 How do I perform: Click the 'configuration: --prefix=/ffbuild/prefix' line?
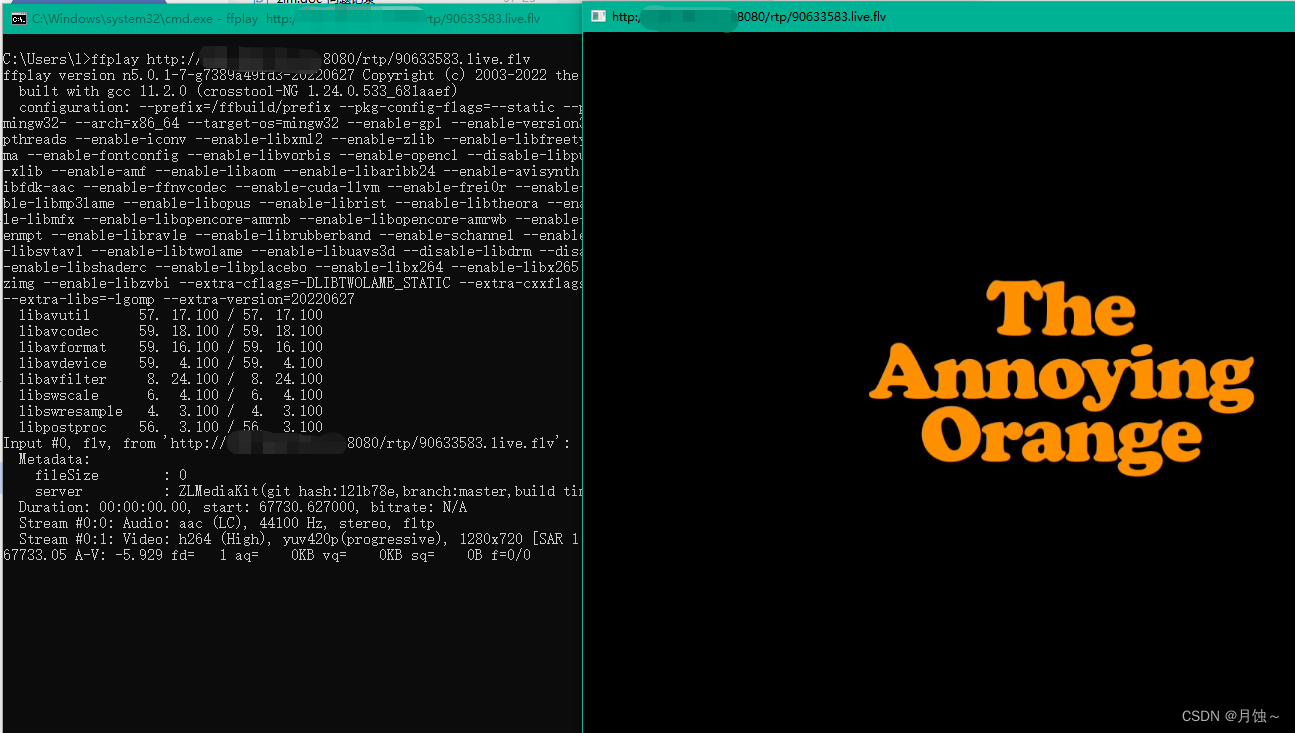point(300,107)
